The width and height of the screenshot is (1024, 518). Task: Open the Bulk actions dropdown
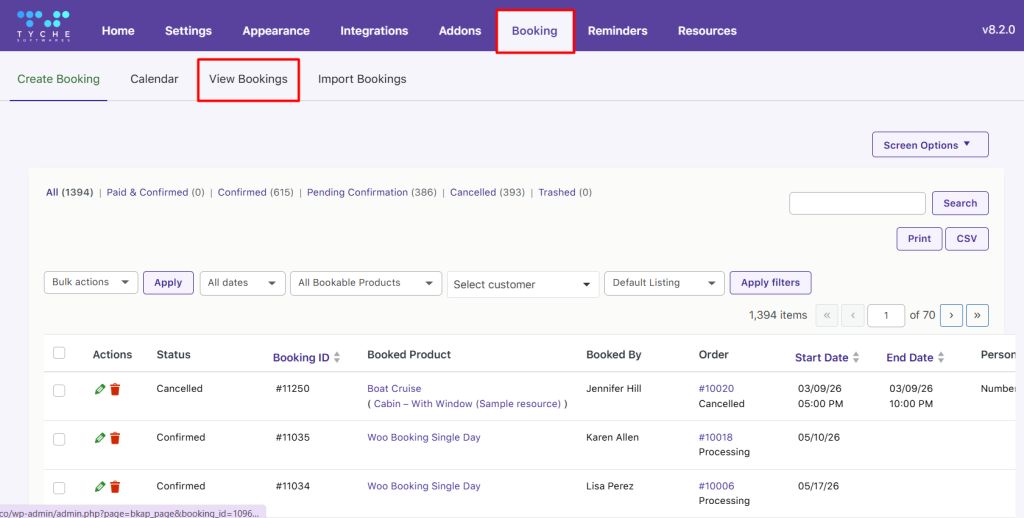(x=91, y=283)
